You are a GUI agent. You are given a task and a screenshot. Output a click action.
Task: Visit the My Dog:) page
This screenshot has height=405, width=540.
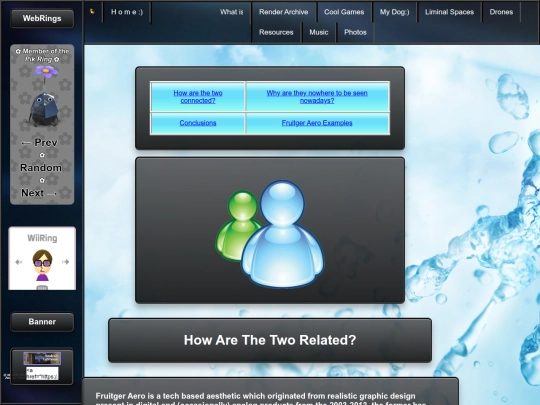coord(395,12)
